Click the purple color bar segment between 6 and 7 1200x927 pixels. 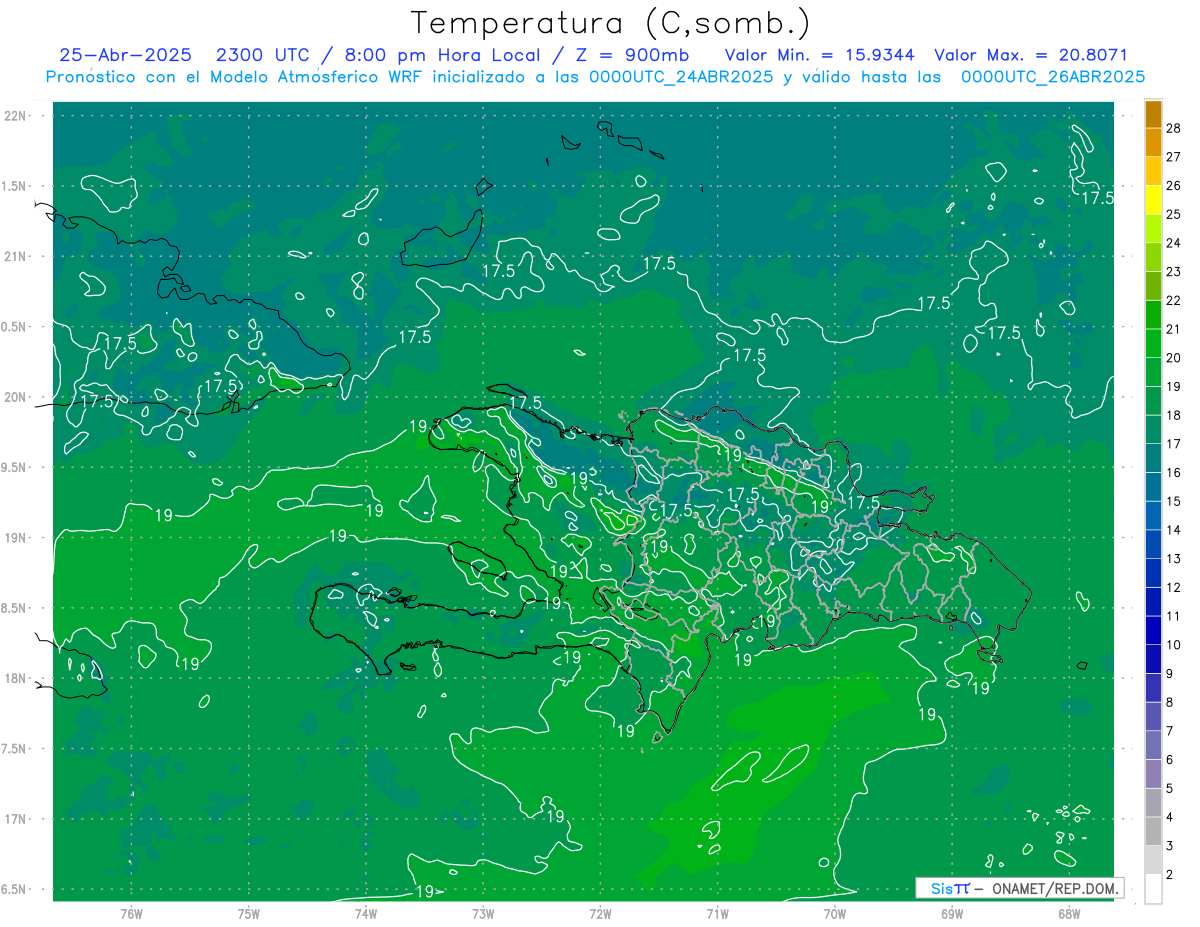click(x=1153, y=745)
